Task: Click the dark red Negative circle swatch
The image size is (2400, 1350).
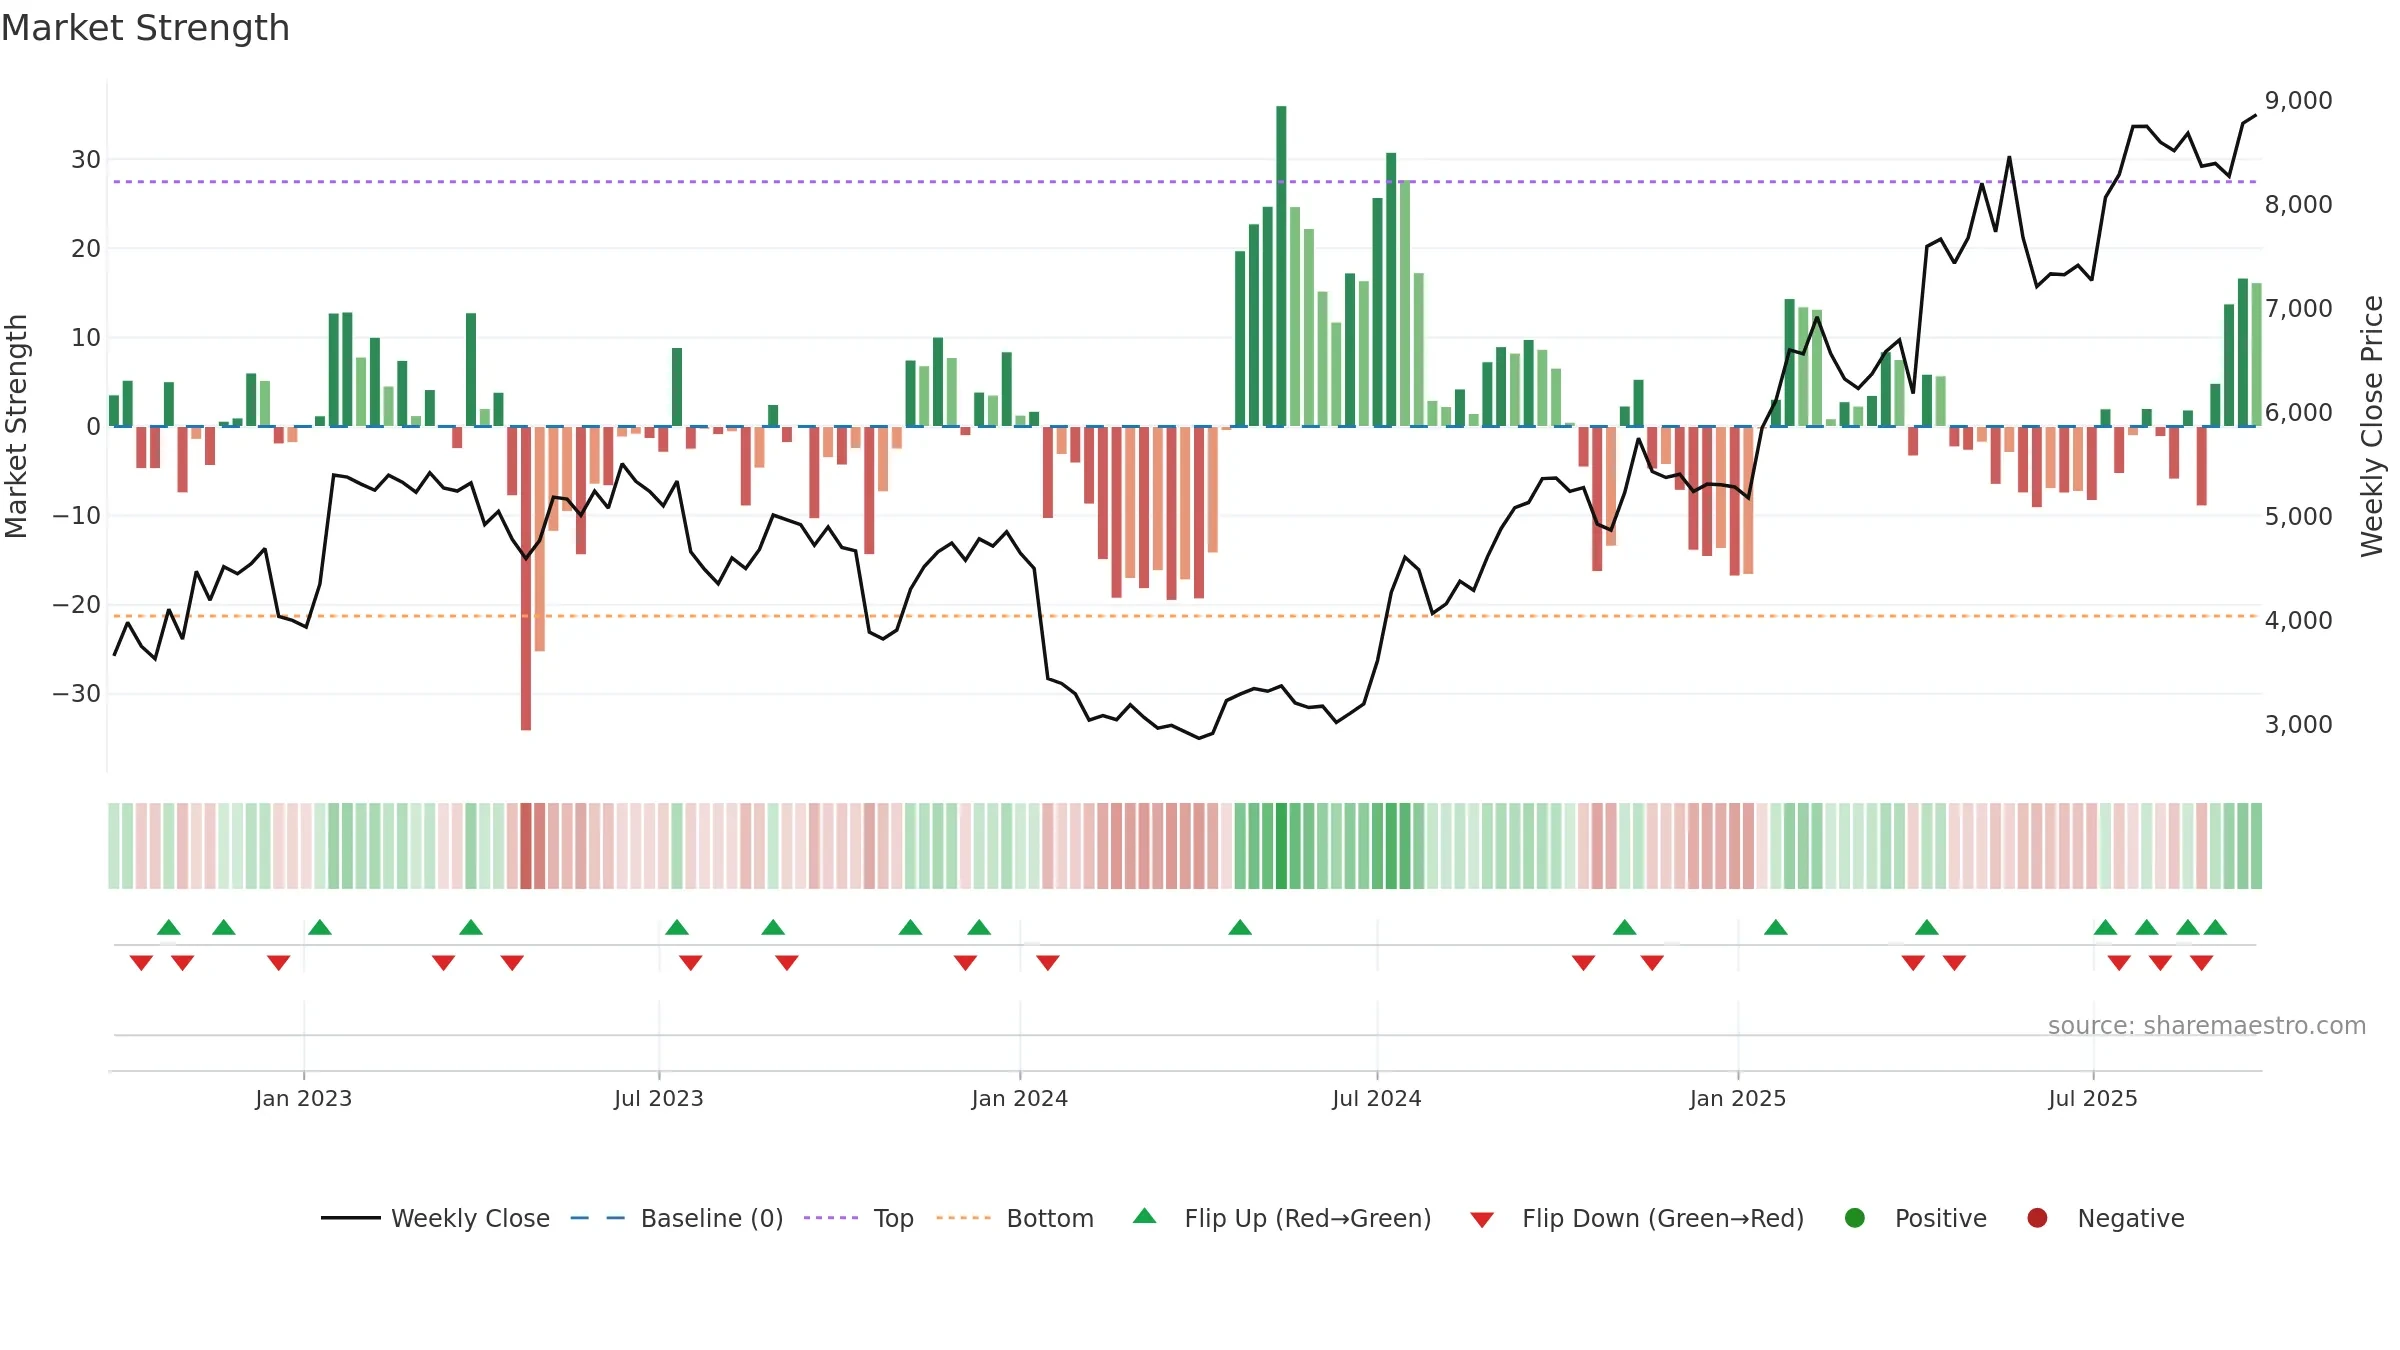Action: [x=2037, y=1218]
